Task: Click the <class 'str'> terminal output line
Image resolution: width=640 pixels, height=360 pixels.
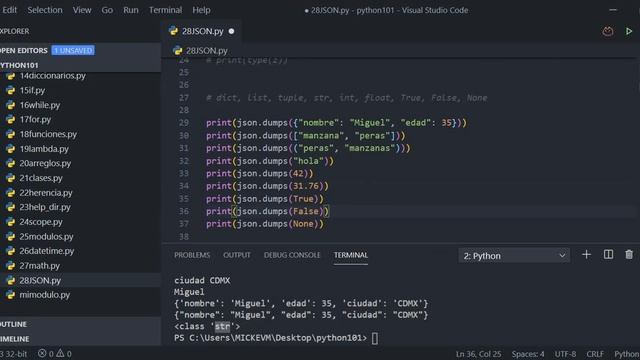Action: click(207, 327)
